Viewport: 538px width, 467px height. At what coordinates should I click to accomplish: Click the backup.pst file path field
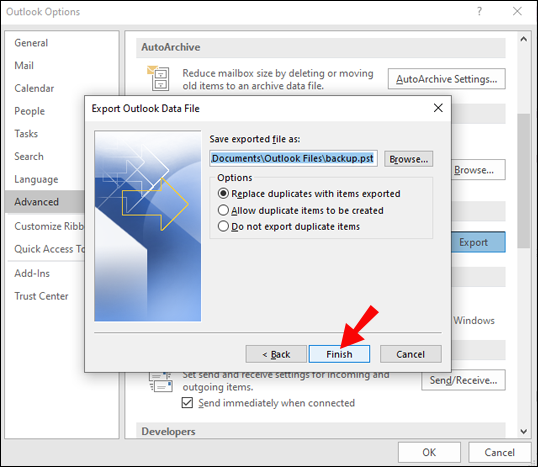[x=293, y=159]
